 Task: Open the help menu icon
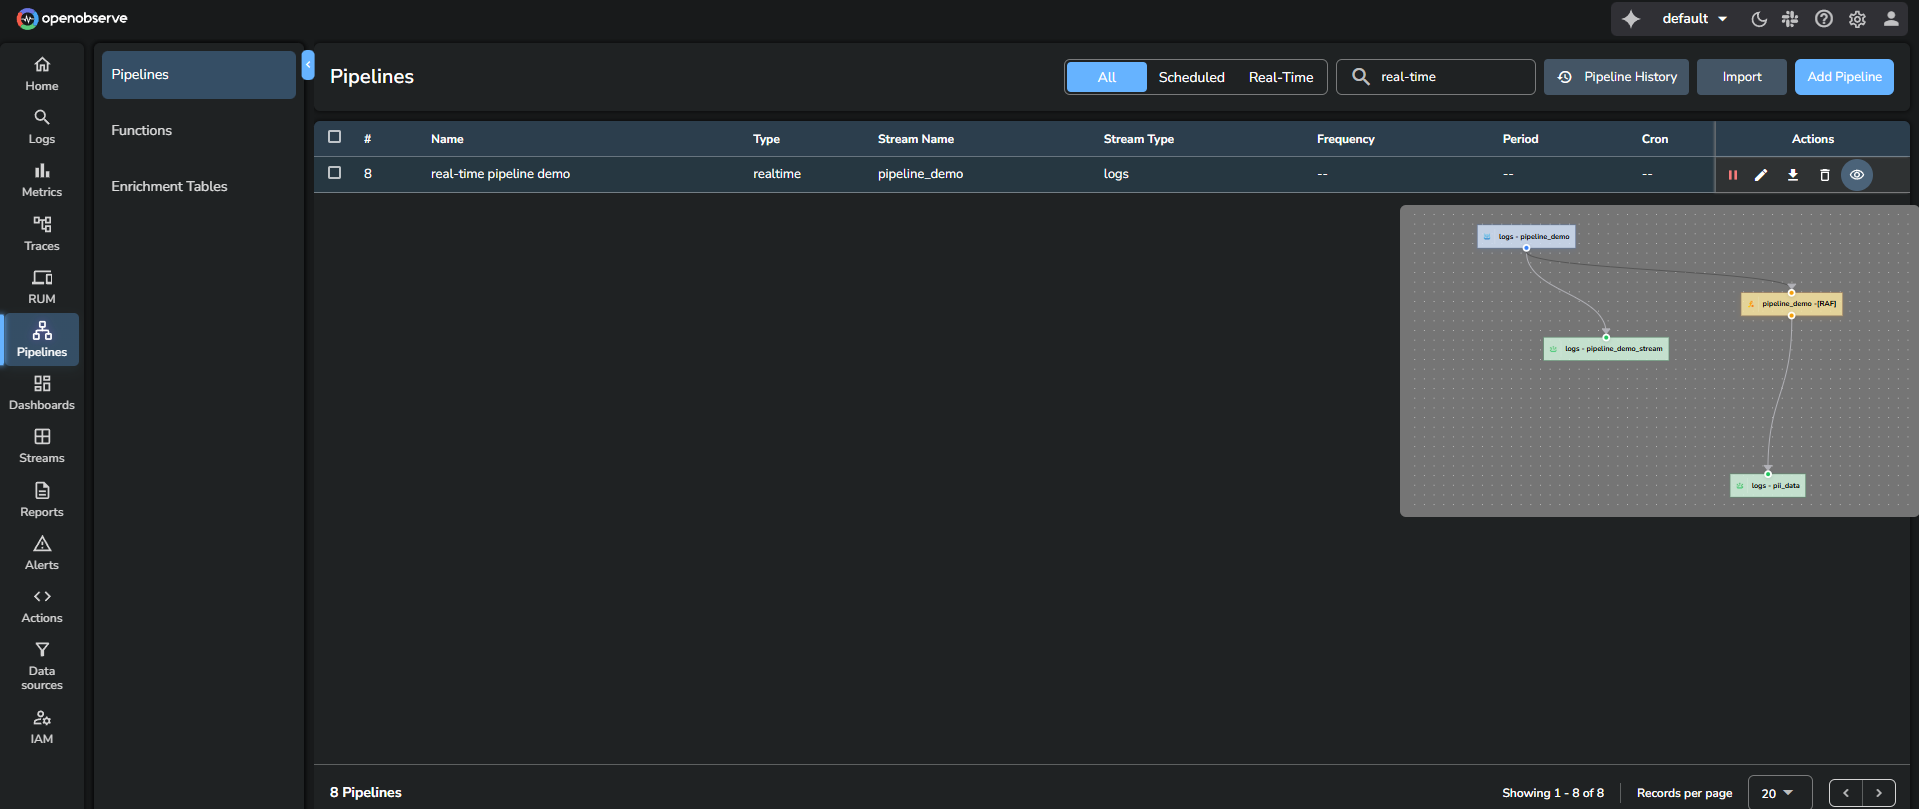[x=1824, y=19]
